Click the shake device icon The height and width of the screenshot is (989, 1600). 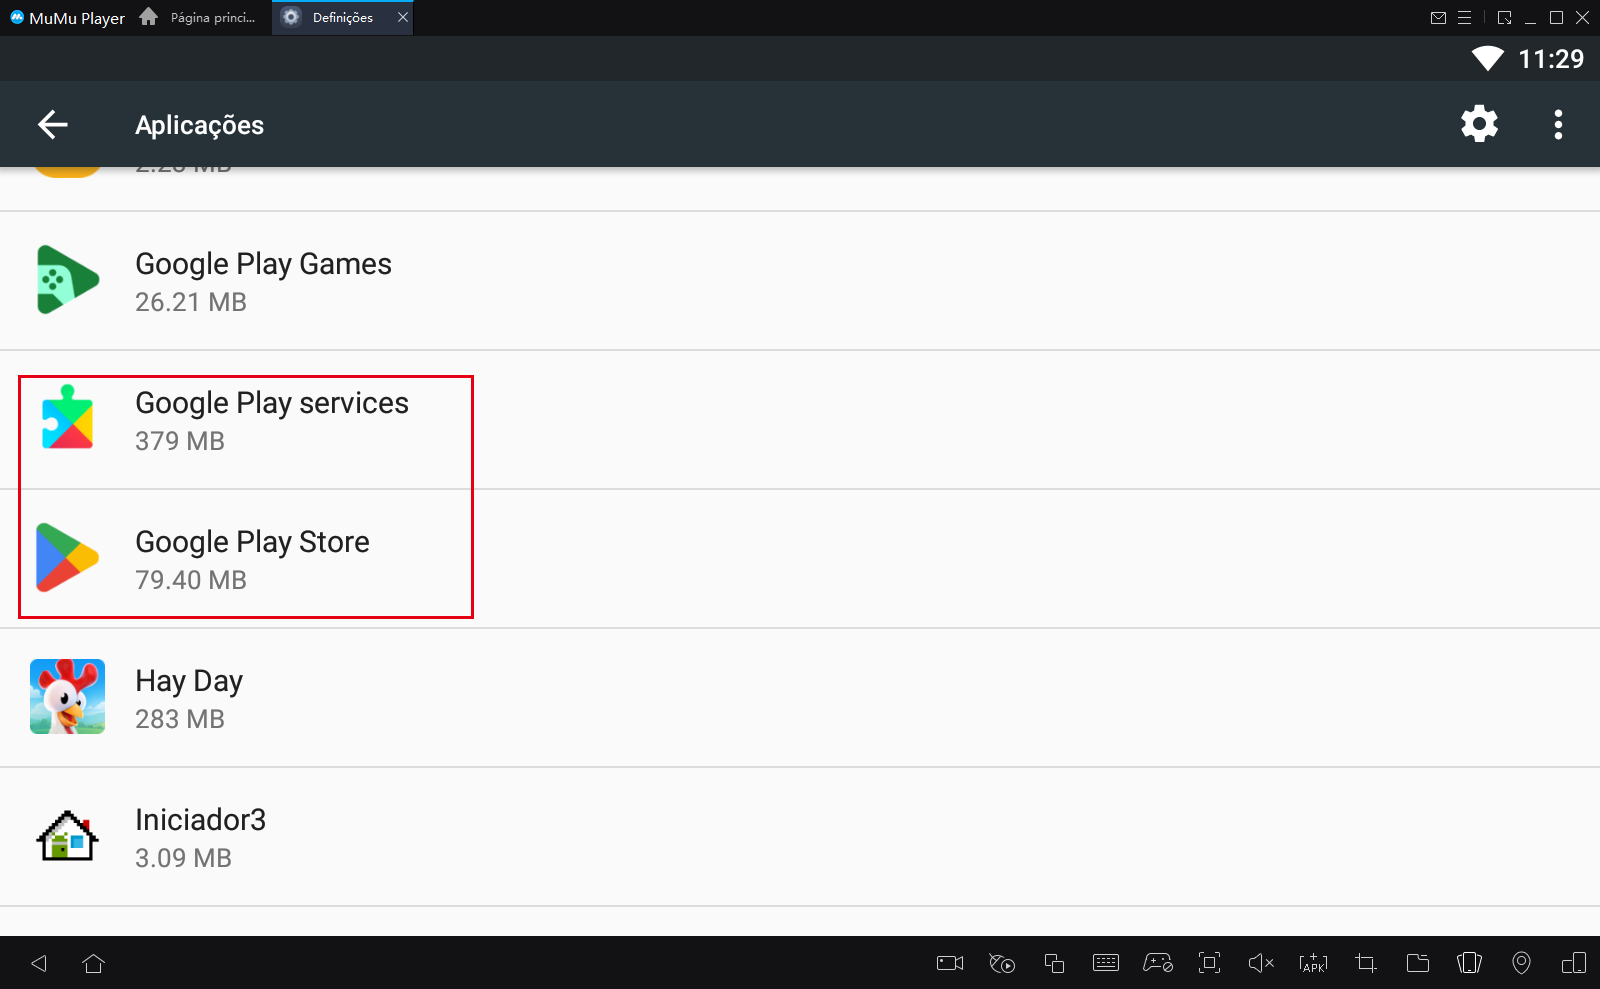[1470, 963]
